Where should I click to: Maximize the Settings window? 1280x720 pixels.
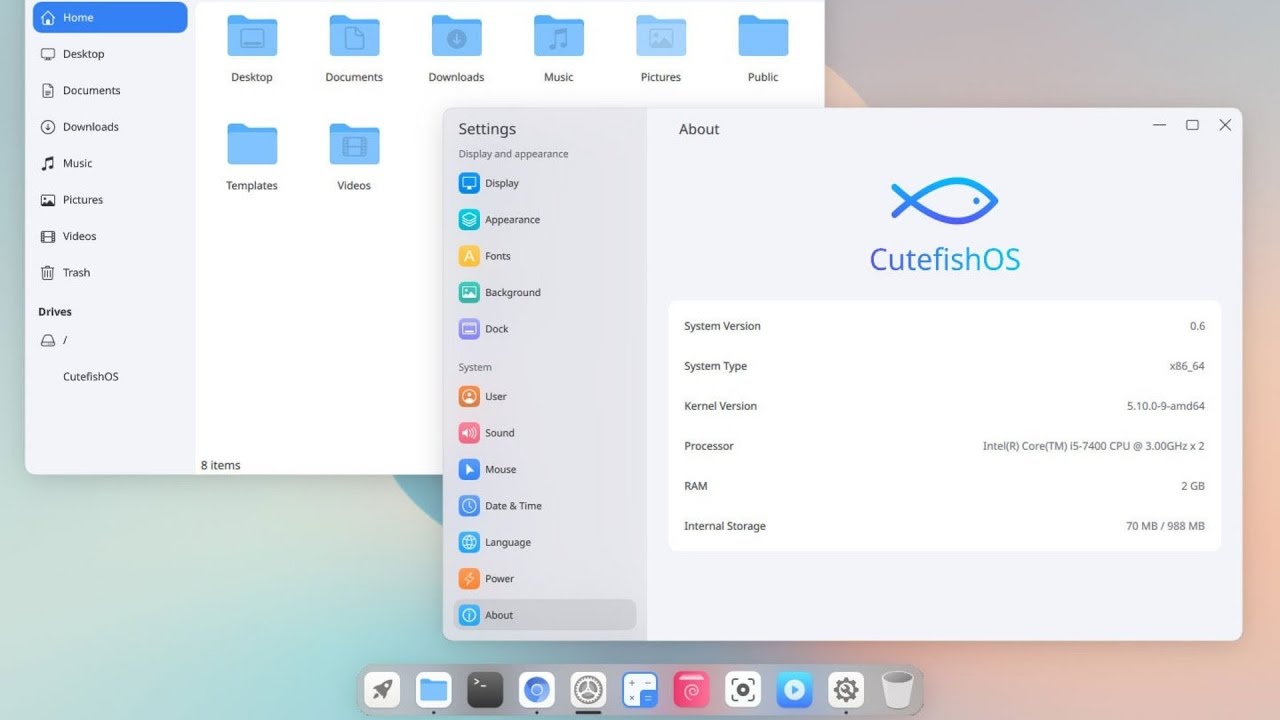1192,125
